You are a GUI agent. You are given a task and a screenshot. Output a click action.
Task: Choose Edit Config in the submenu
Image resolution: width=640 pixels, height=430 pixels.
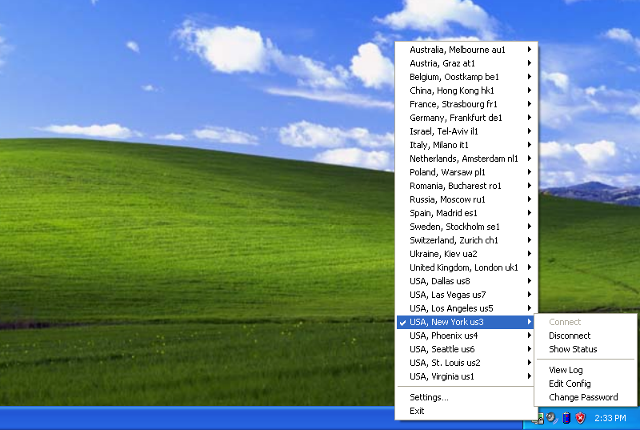tap(585, 383)
